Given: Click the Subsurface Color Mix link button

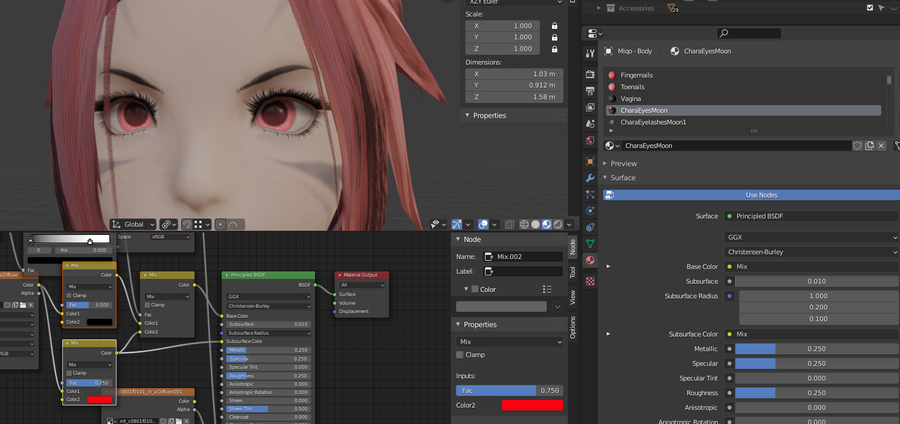Looking at the screenshot, I should [x=811, y=334].
